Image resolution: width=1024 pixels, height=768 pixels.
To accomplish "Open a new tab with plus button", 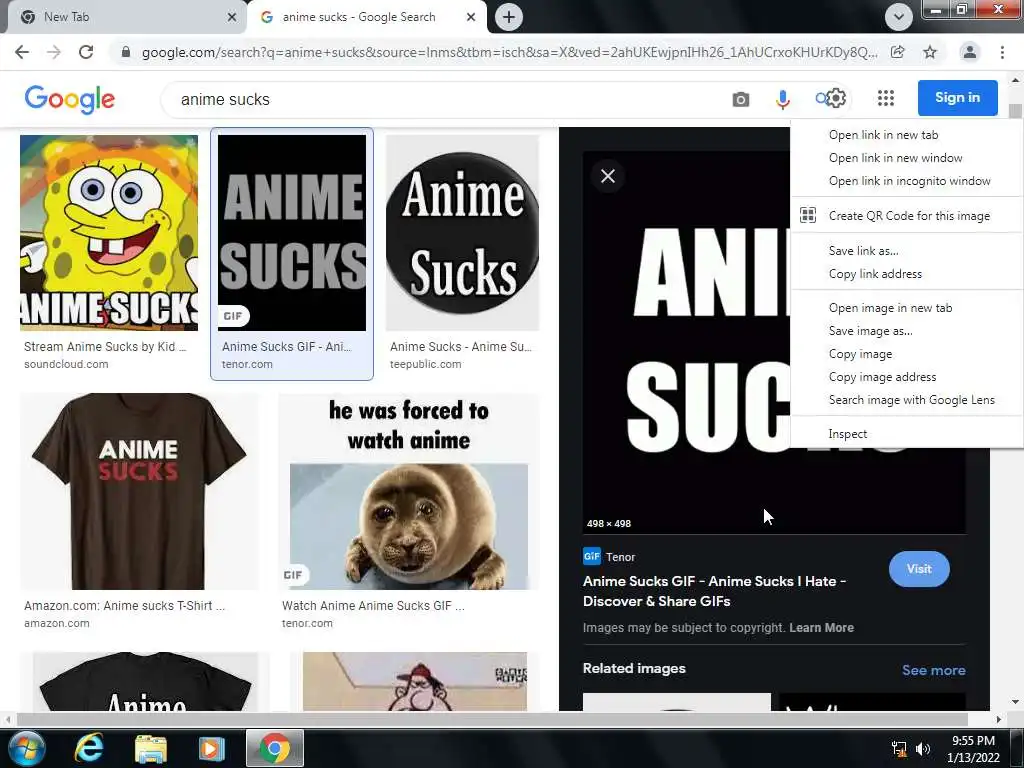I will point(509,17).
